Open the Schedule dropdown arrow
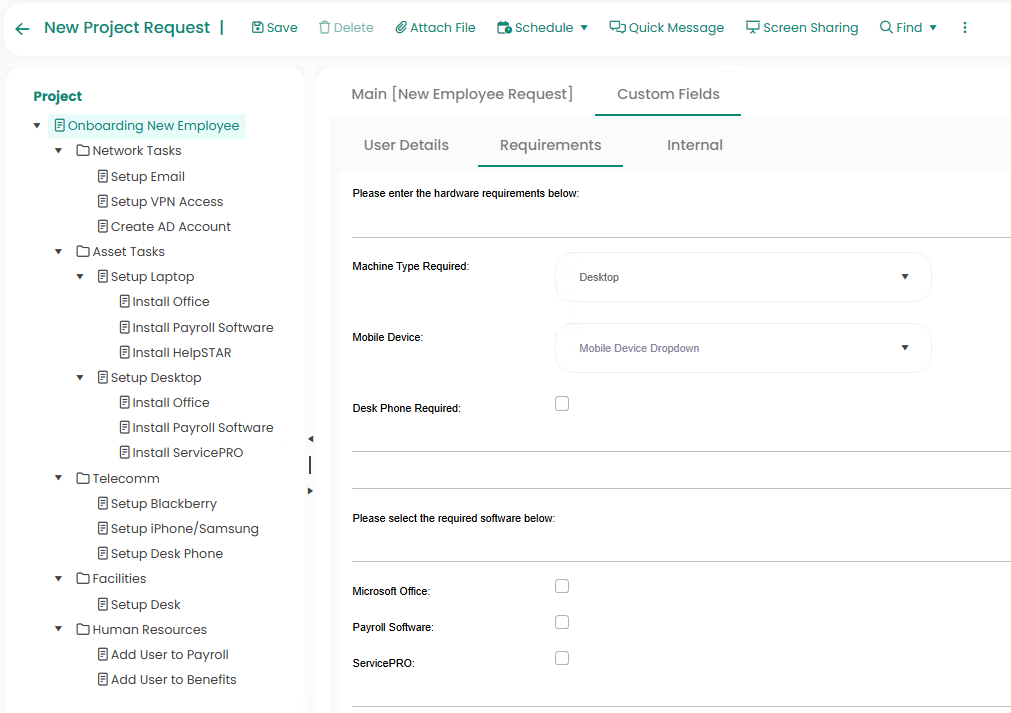 tap(584, 28)
